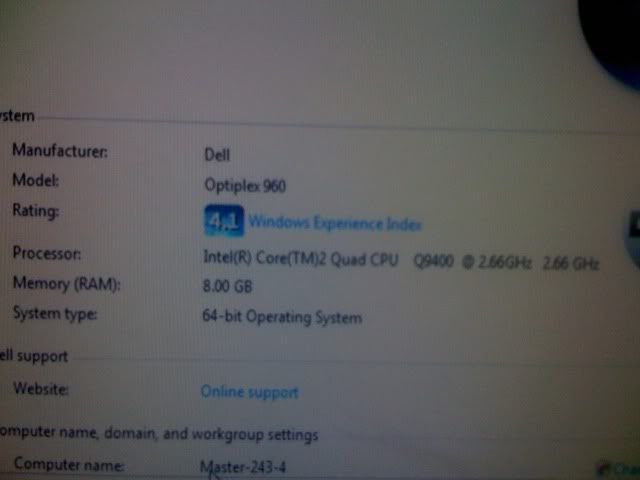Viewport: 640px width, 480px height.
Task: Click the Dell 'support' section heading
Action: pos(33,356)
